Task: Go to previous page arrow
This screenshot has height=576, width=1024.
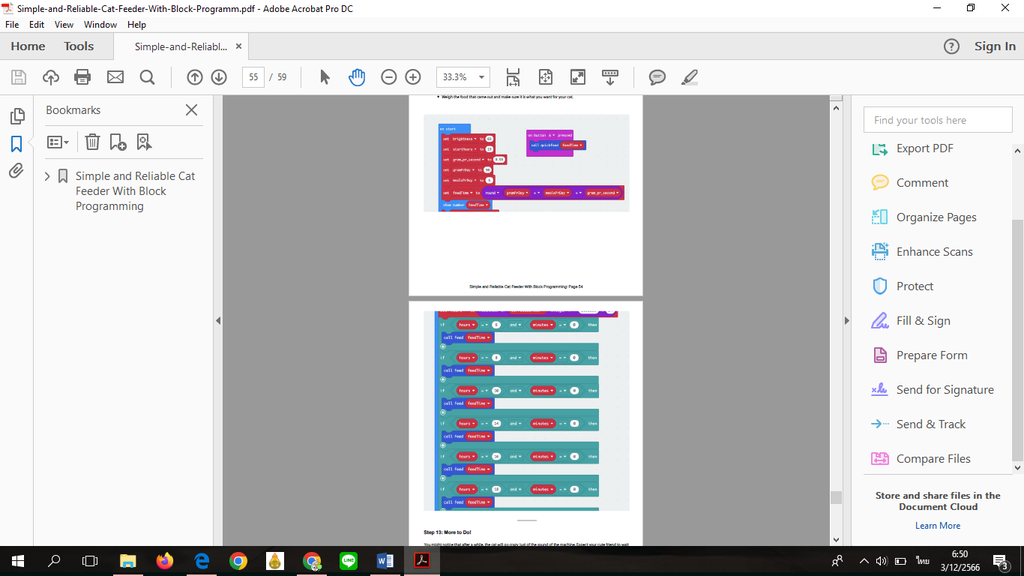Action: tap(195, 77)
